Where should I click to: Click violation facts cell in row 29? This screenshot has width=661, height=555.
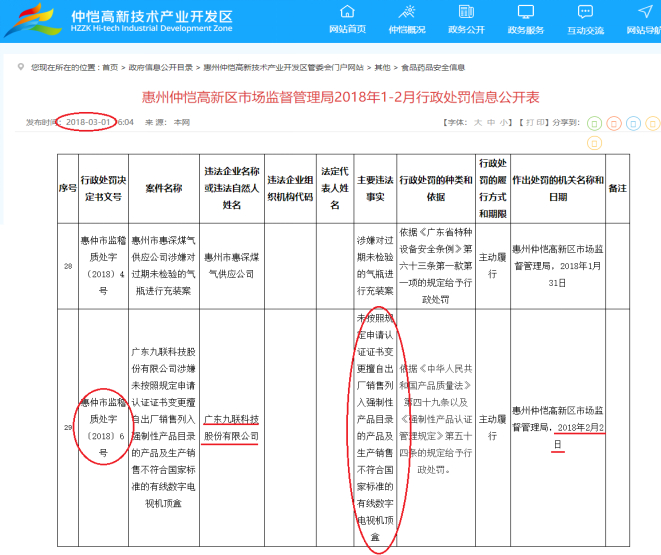375,427
